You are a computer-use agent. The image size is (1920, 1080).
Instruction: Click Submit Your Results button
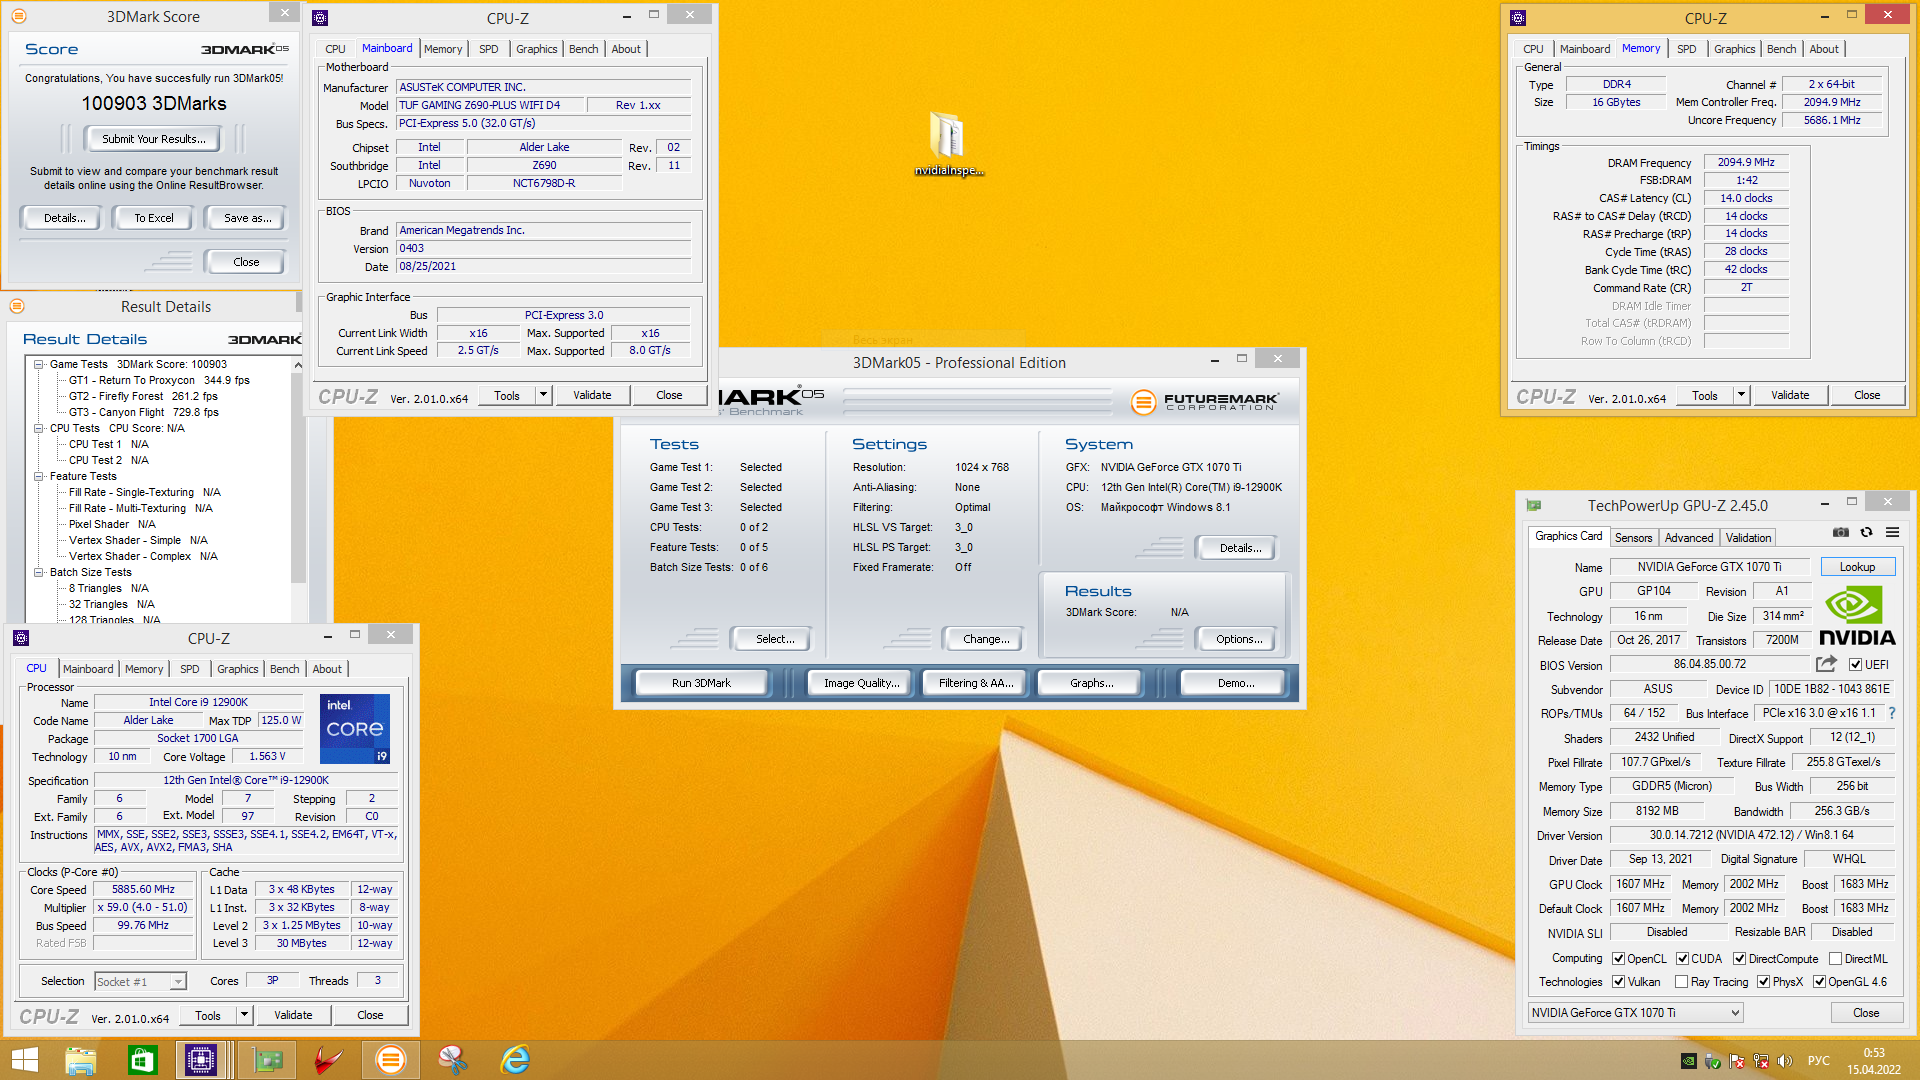click(x=154, y=139)
